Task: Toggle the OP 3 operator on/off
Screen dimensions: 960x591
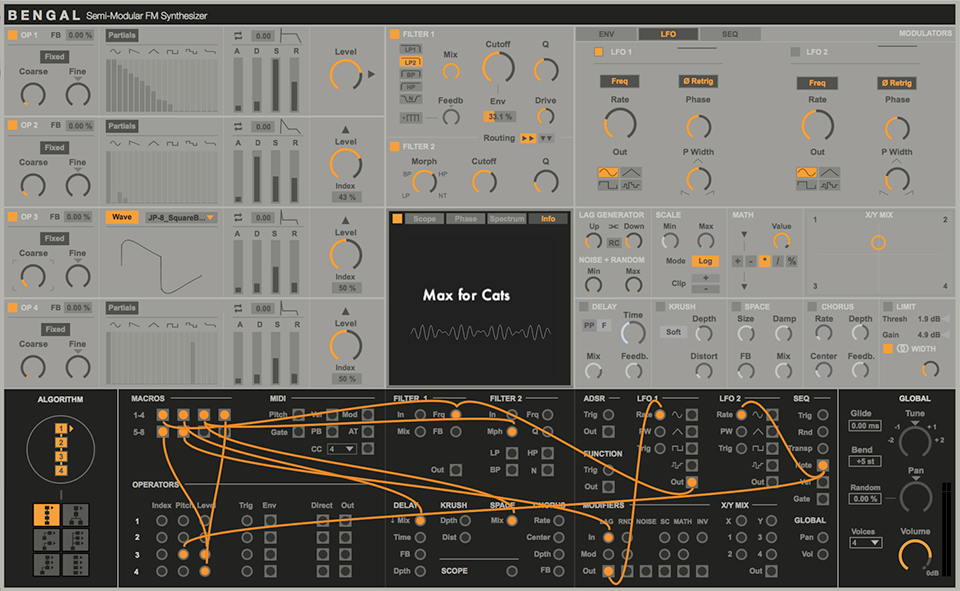Action: point(13,217)
